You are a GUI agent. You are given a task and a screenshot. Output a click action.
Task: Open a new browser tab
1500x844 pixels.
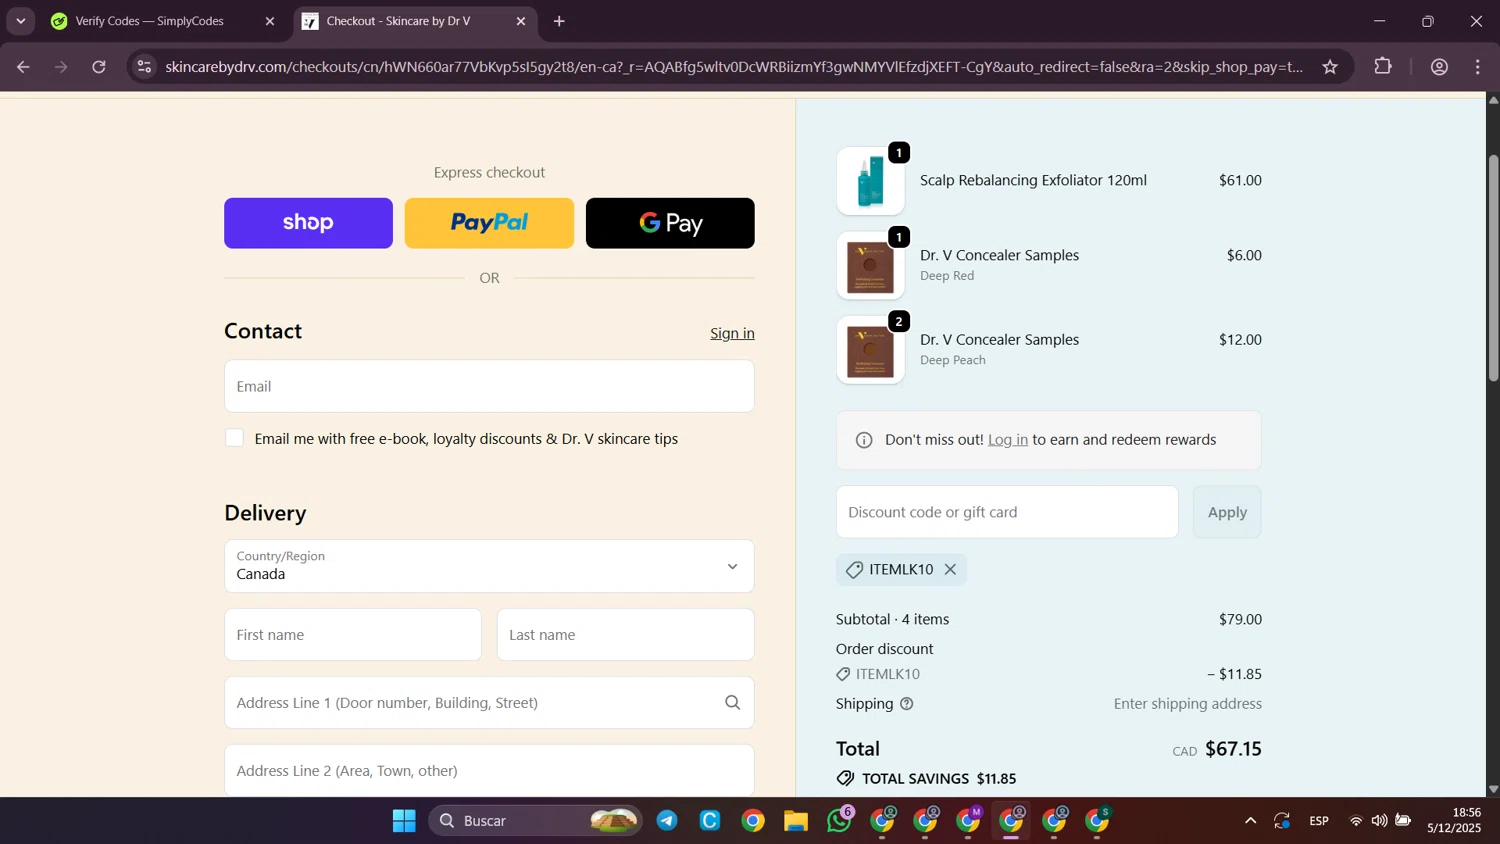point(559,21)
